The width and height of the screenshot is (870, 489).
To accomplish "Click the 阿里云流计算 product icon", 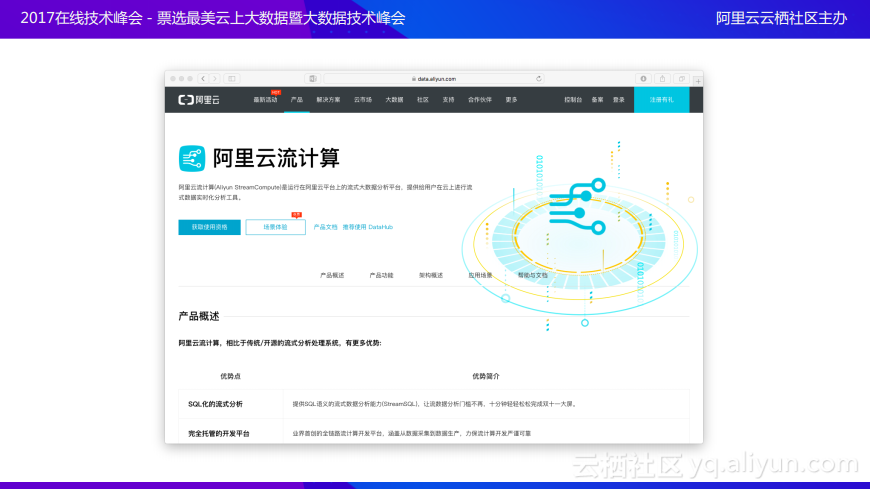I will tap(192, 158).
